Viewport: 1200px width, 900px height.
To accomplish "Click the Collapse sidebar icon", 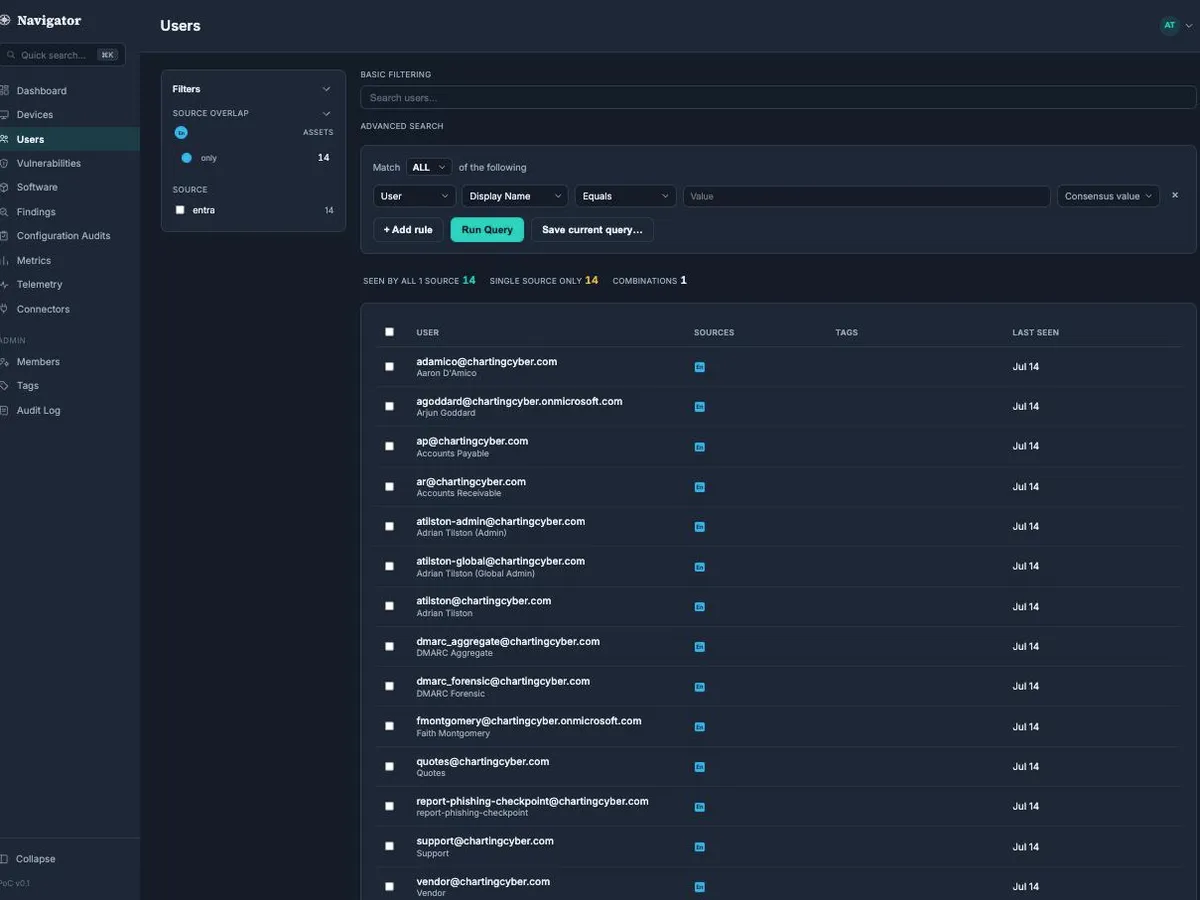I will pyautogui.click(x=4, y=859).
